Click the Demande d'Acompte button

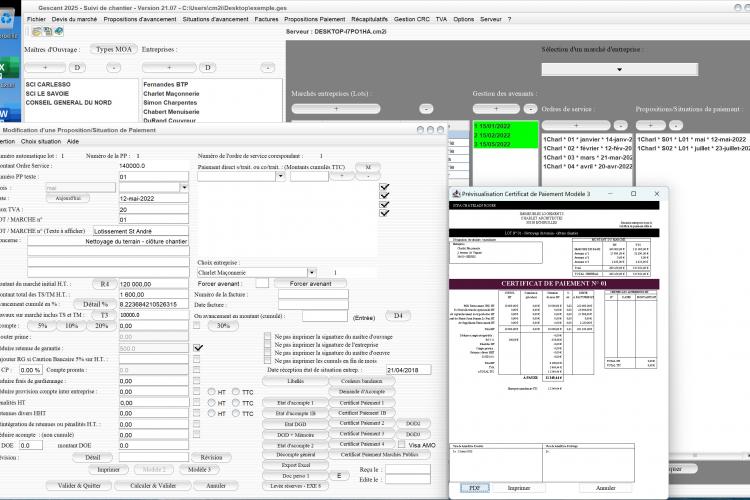(x=362, y=392)
